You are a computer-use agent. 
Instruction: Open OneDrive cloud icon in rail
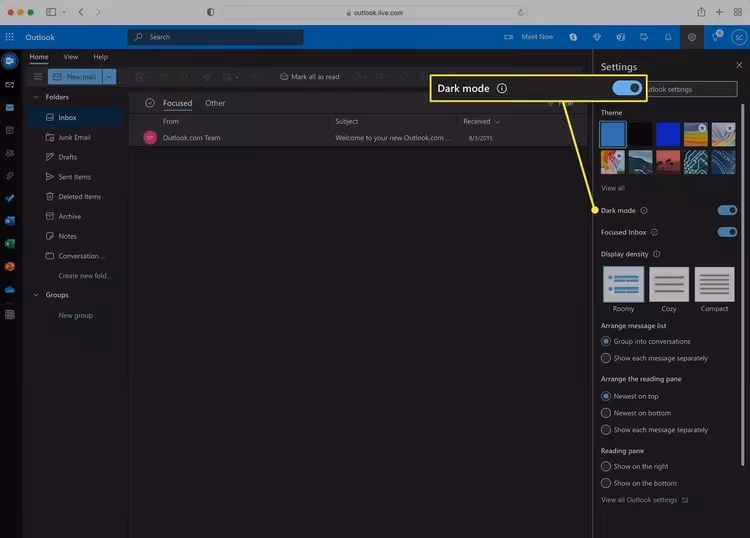click(10, 290)
